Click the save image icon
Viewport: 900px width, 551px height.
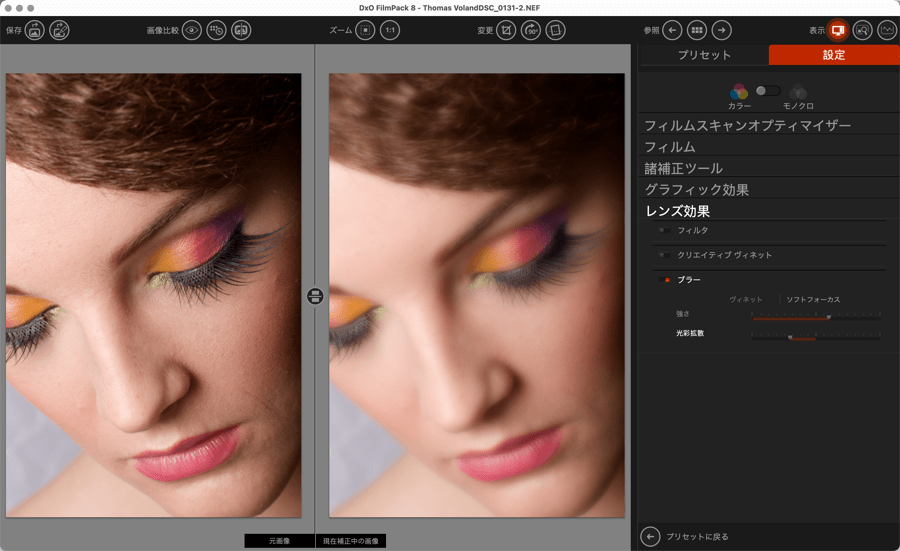pos(35,30)
